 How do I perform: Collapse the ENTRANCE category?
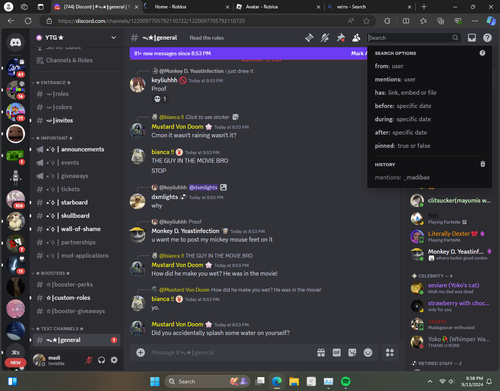pyautogui.click(x=52, y=82)
